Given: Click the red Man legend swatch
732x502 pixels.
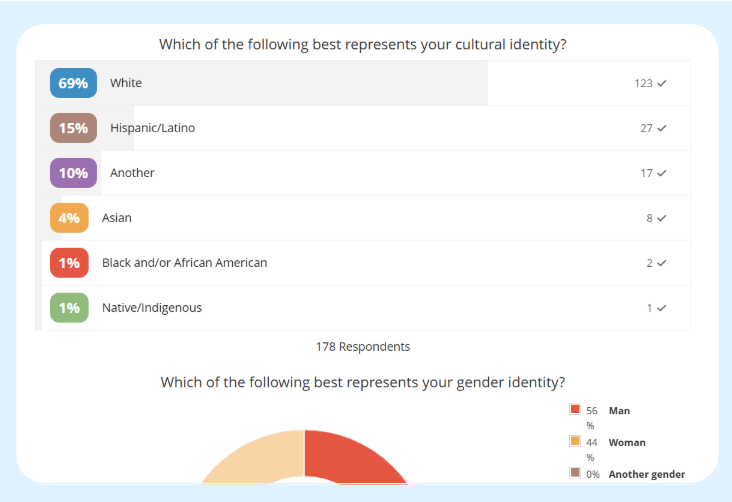Looking at the screenshot, I should pyautogui.click(x=575, y=410).
